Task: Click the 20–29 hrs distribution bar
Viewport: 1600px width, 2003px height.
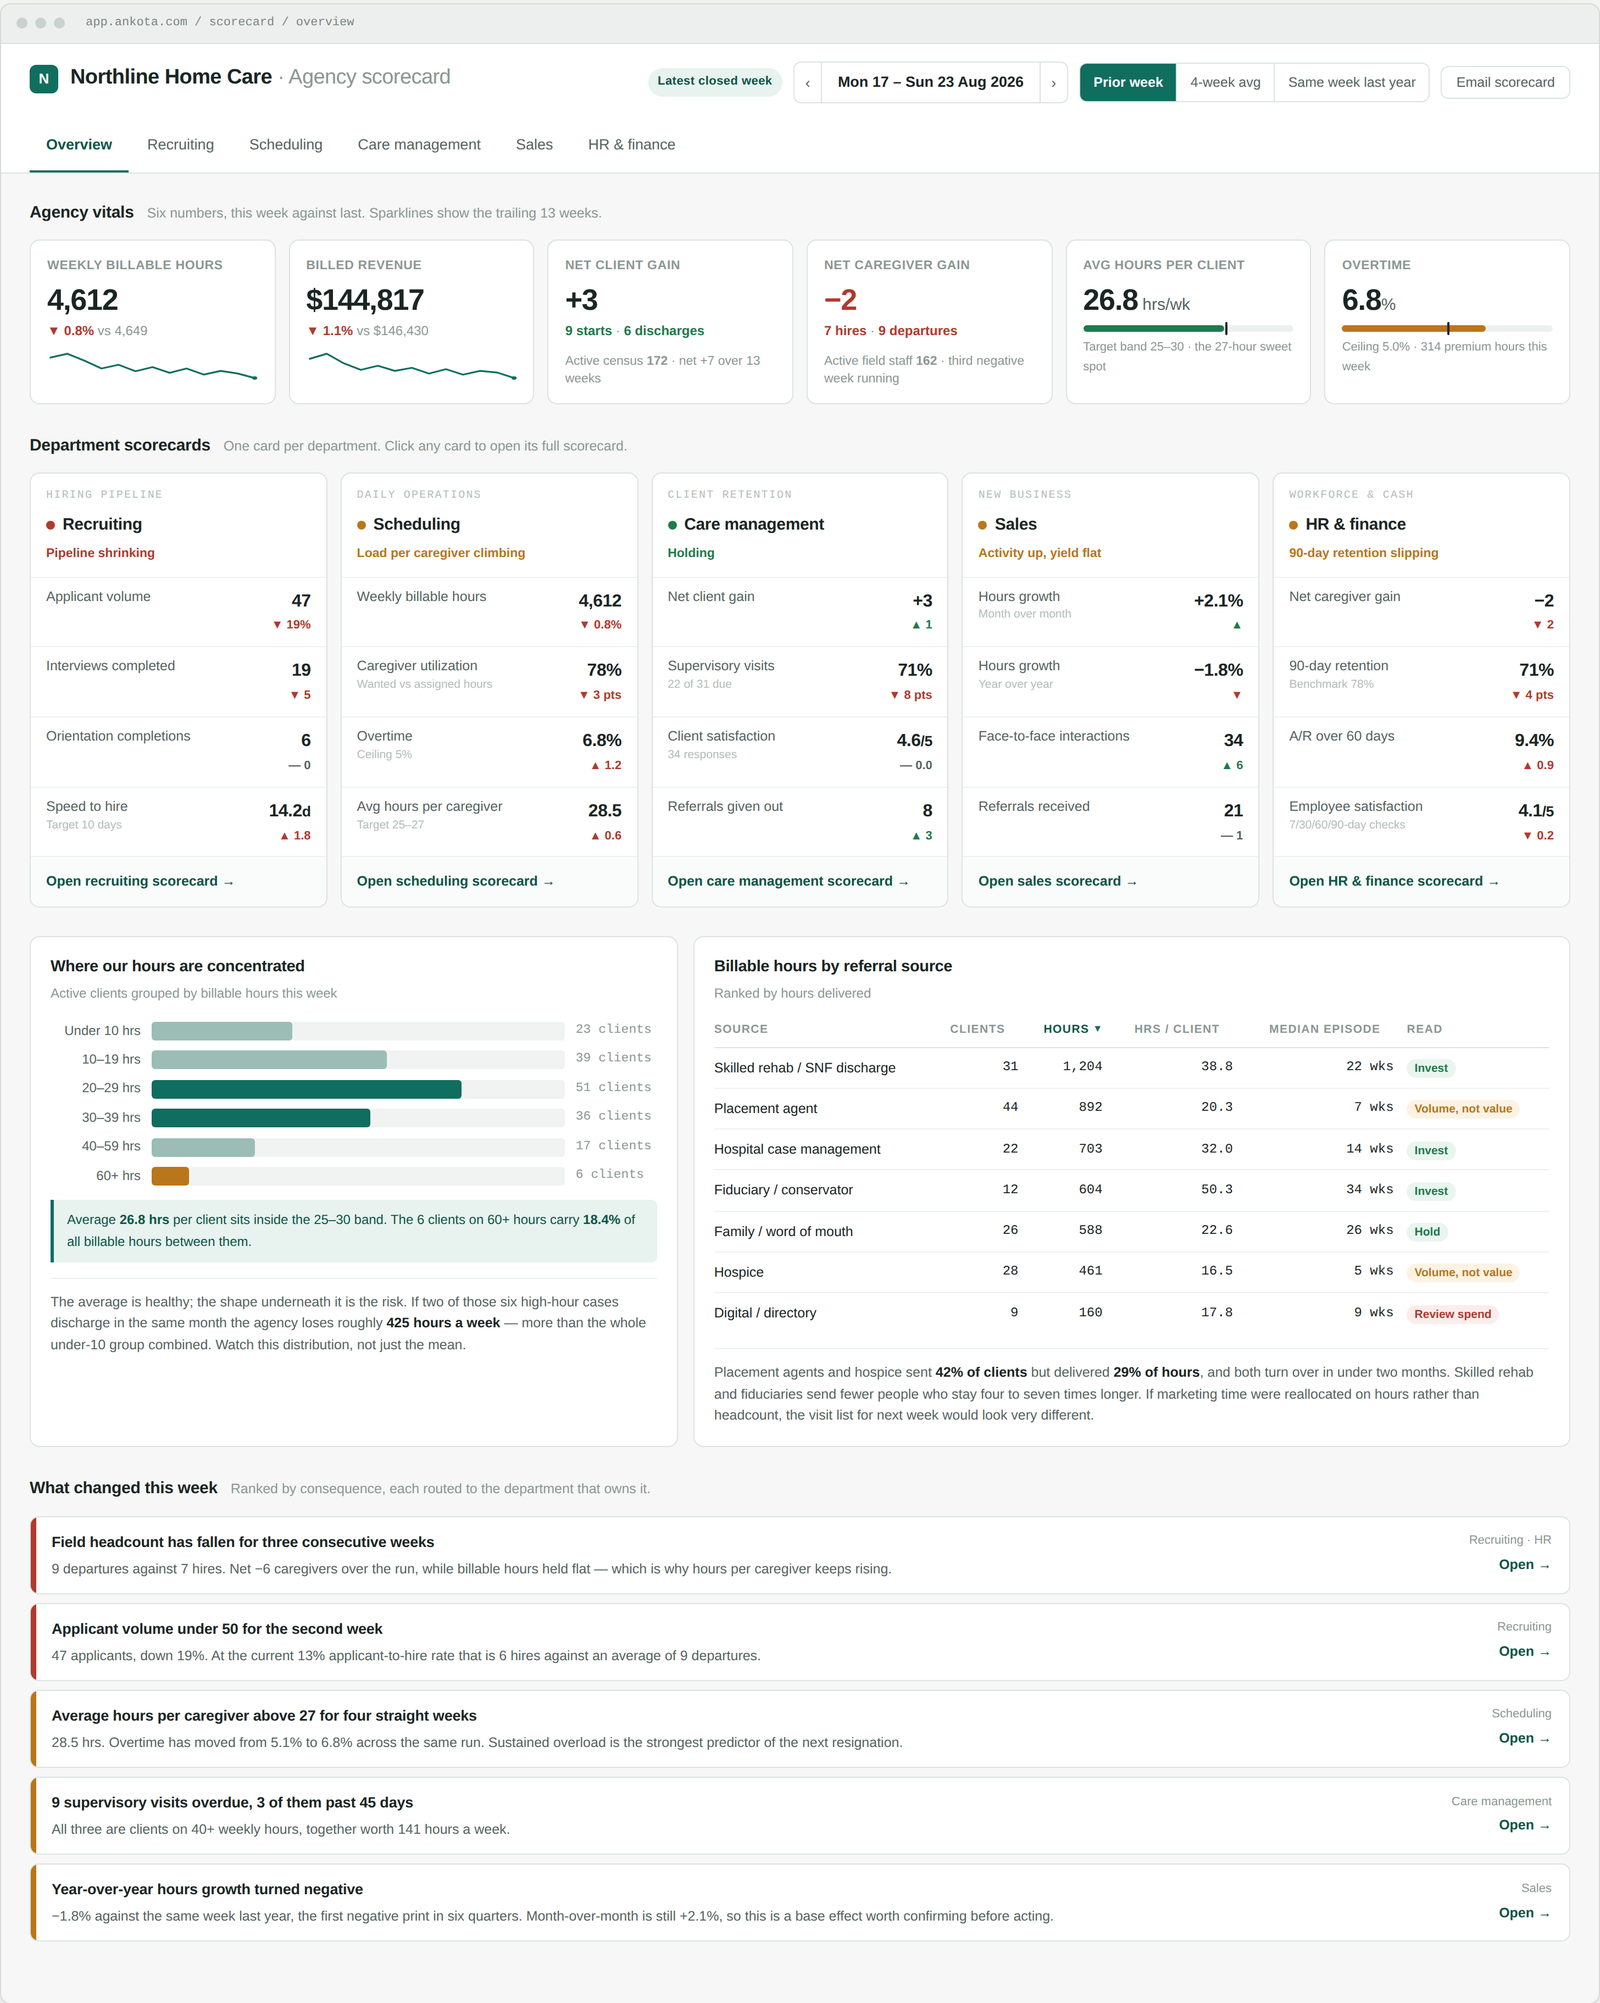Action: click(x=358, y=1088)
